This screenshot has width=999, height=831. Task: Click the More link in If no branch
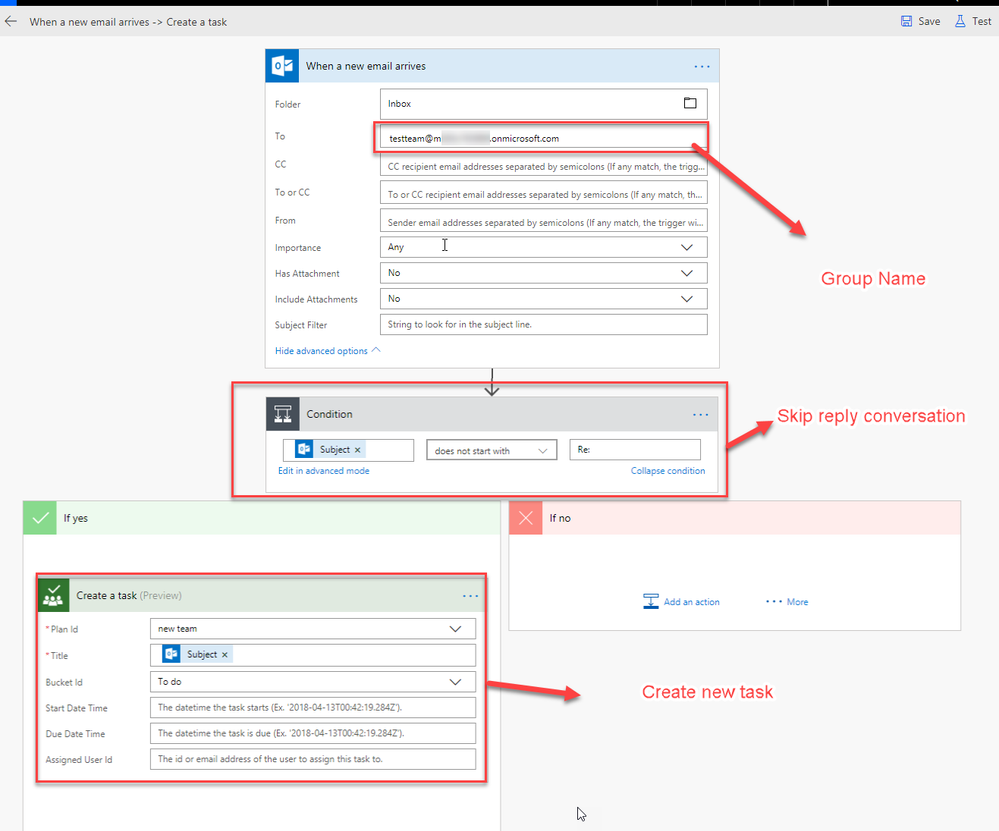797,602
